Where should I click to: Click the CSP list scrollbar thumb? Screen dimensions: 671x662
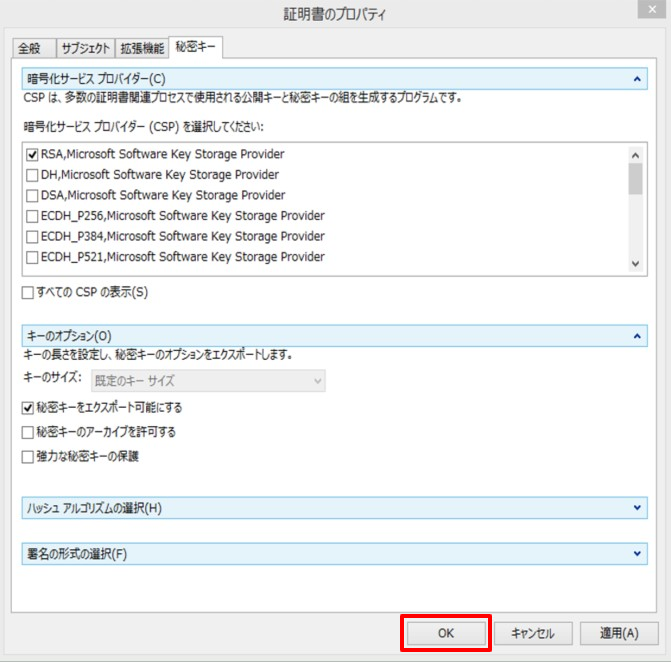635,179
